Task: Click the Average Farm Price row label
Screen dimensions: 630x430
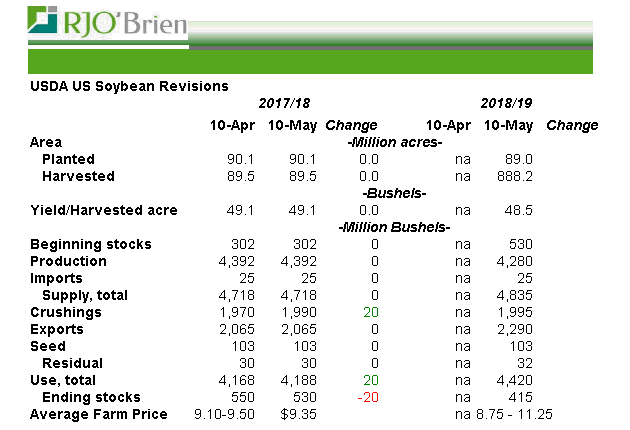Action: pos(99,414)
